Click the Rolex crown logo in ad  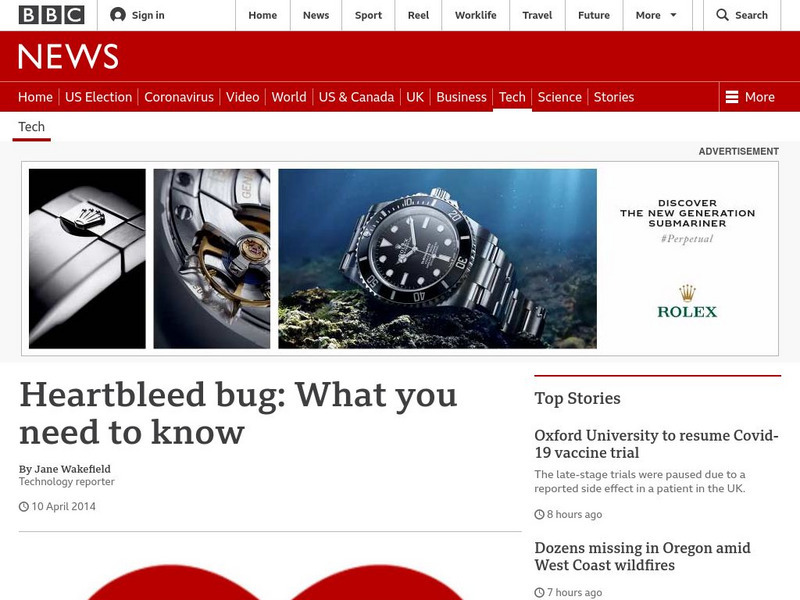pos(687,293)
